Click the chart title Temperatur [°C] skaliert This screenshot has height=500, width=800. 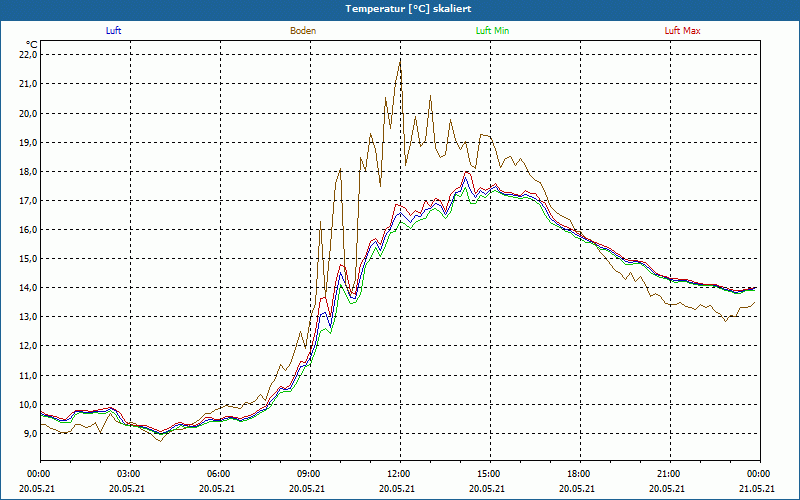408,9
